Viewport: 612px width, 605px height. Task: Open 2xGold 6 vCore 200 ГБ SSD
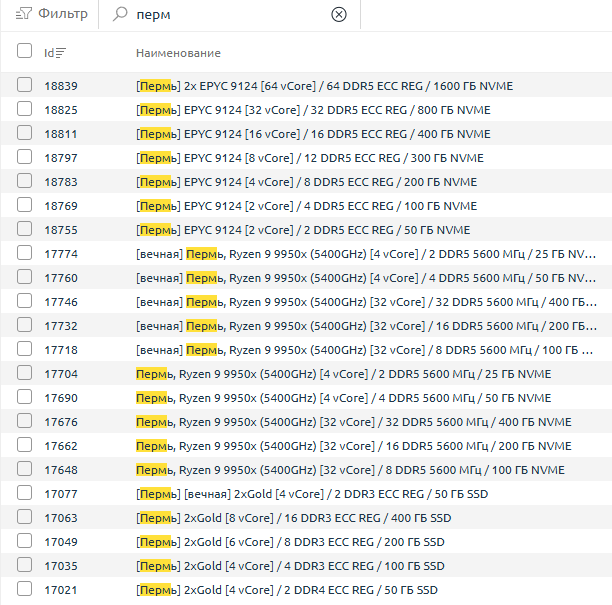coord(290,542)
